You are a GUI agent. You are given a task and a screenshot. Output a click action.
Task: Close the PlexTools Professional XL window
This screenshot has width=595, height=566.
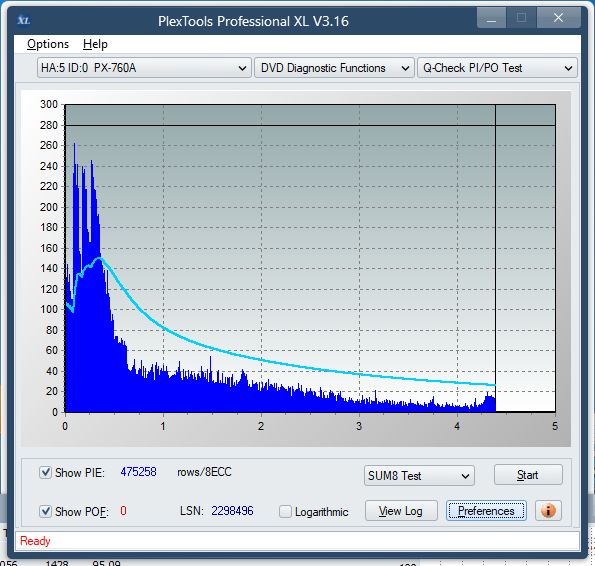click(559, 18)
